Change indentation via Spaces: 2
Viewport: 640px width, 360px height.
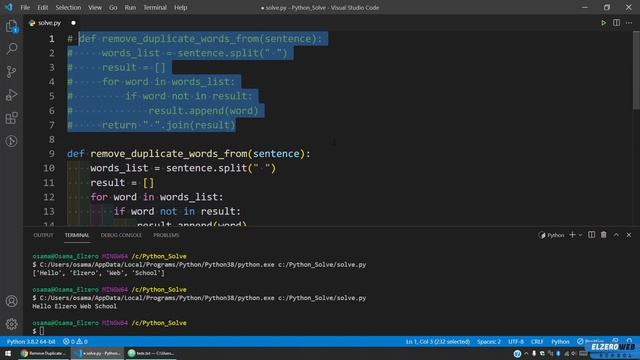point(489,341)
